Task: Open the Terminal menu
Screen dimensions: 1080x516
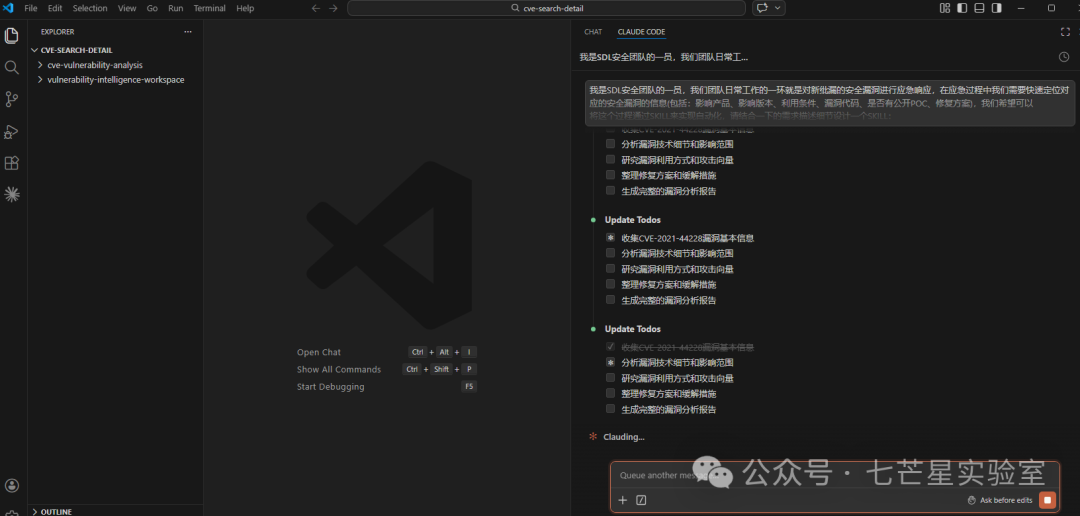Action: [209, 8]
